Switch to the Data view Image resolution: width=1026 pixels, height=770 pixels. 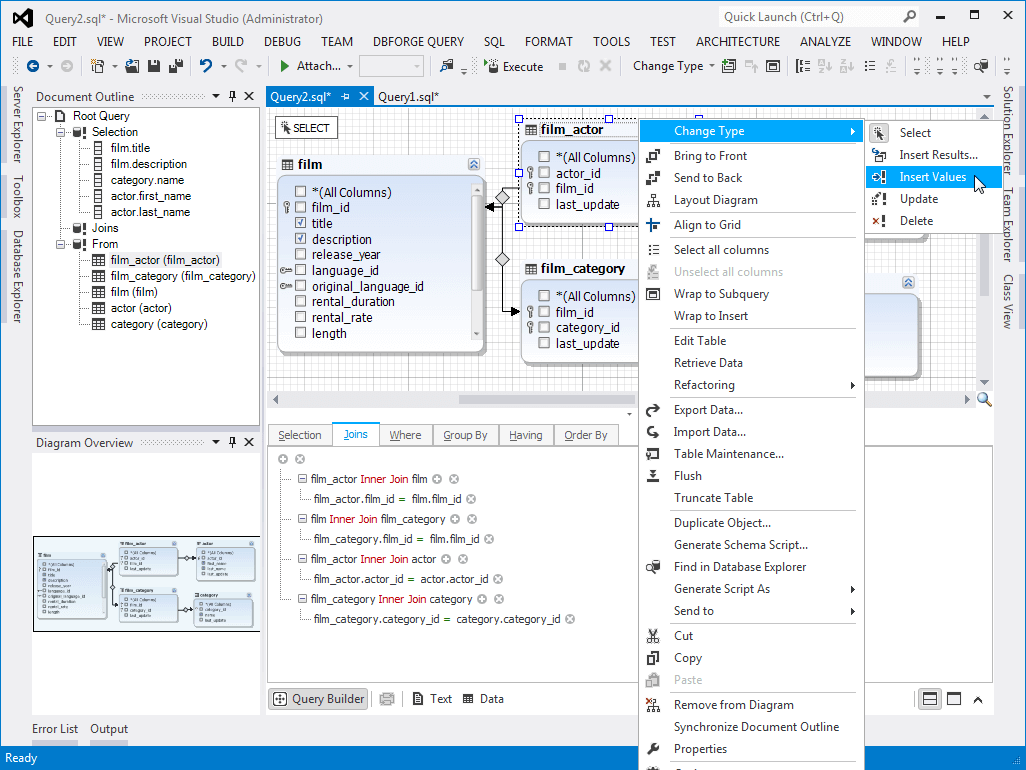483,699
